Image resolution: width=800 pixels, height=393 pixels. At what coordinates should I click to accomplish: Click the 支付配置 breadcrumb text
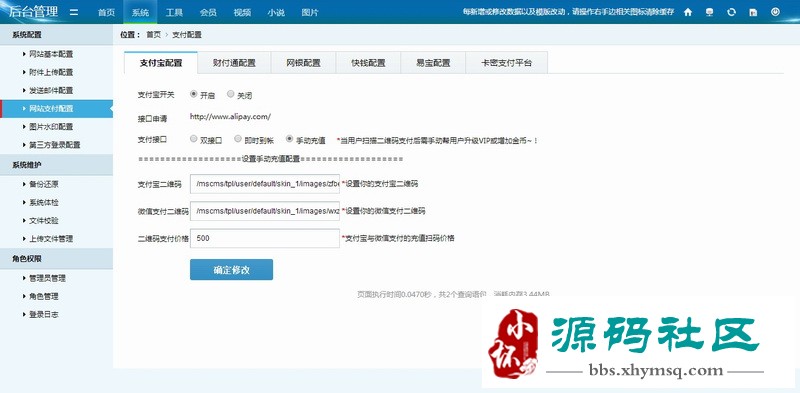pyautogui.click(x=187, y=35)
